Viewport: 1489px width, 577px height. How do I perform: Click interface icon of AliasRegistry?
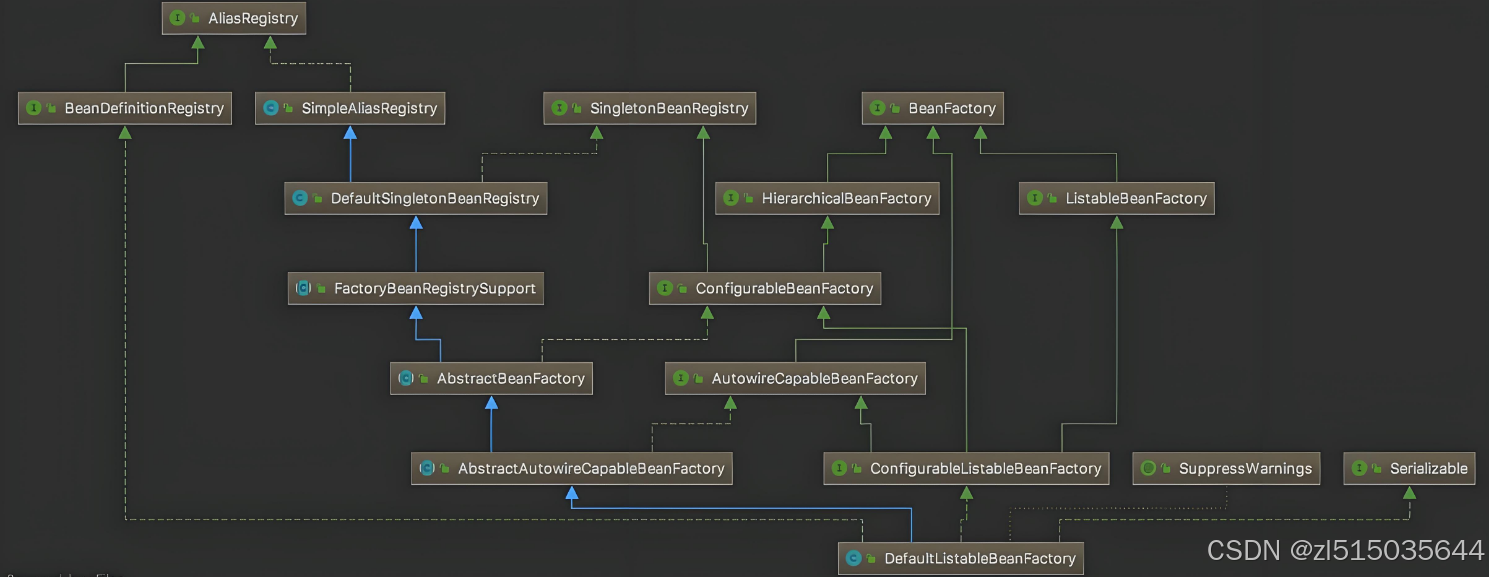pyautogui.click(x=178, y=18)
